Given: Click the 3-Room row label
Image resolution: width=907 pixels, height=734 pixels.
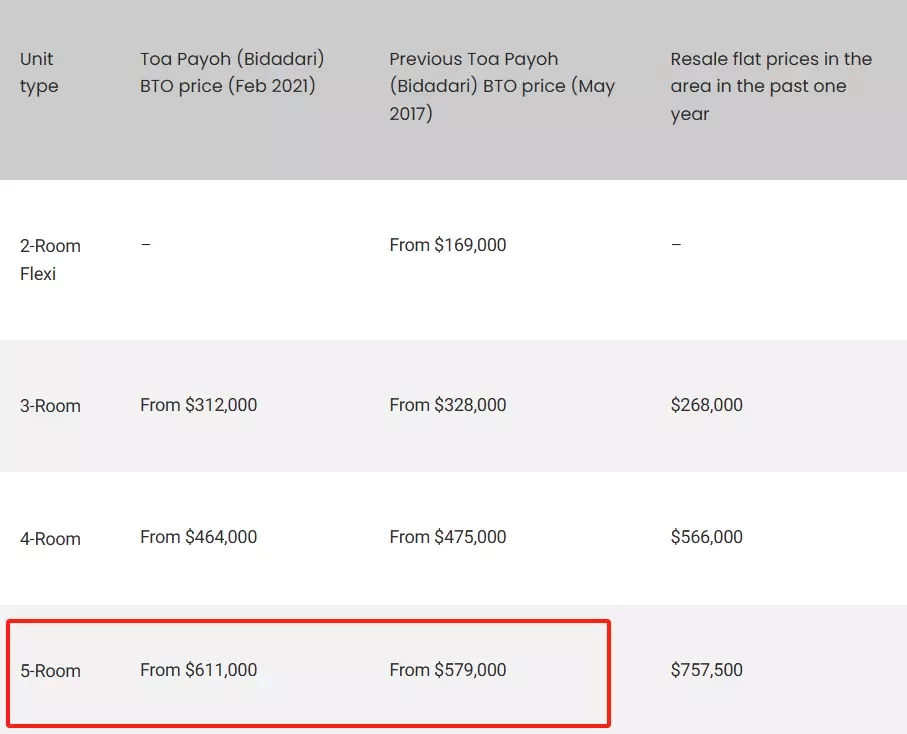Looking at the screenshot, I should click(x=50, y=405).
